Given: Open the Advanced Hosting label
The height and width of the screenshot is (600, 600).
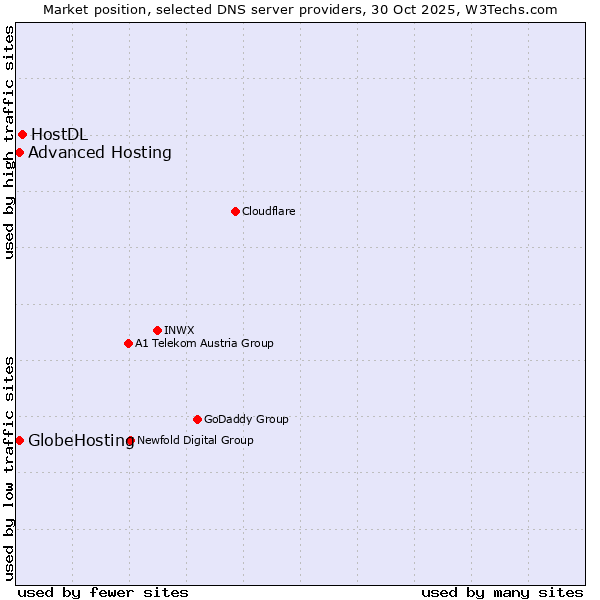Looking at the screenshot, I should 100,152.
